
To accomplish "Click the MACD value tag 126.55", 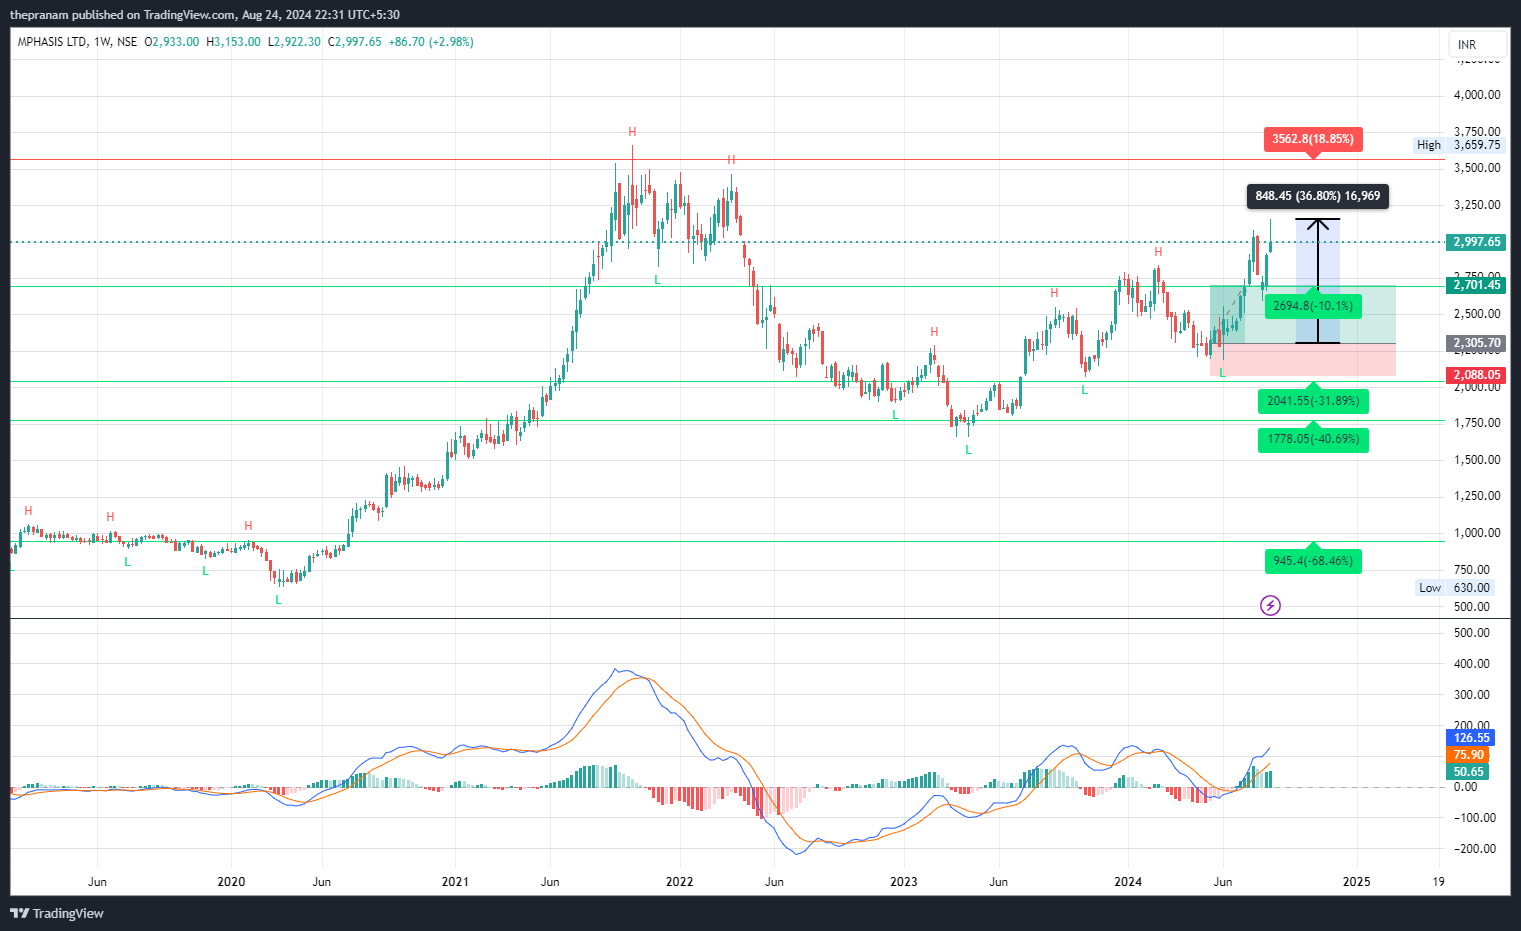I will point(1470,738).
